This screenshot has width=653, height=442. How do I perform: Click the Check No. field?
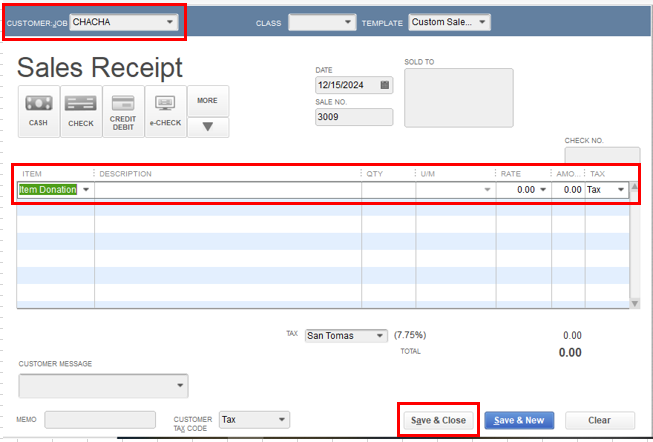pos(602,155)
